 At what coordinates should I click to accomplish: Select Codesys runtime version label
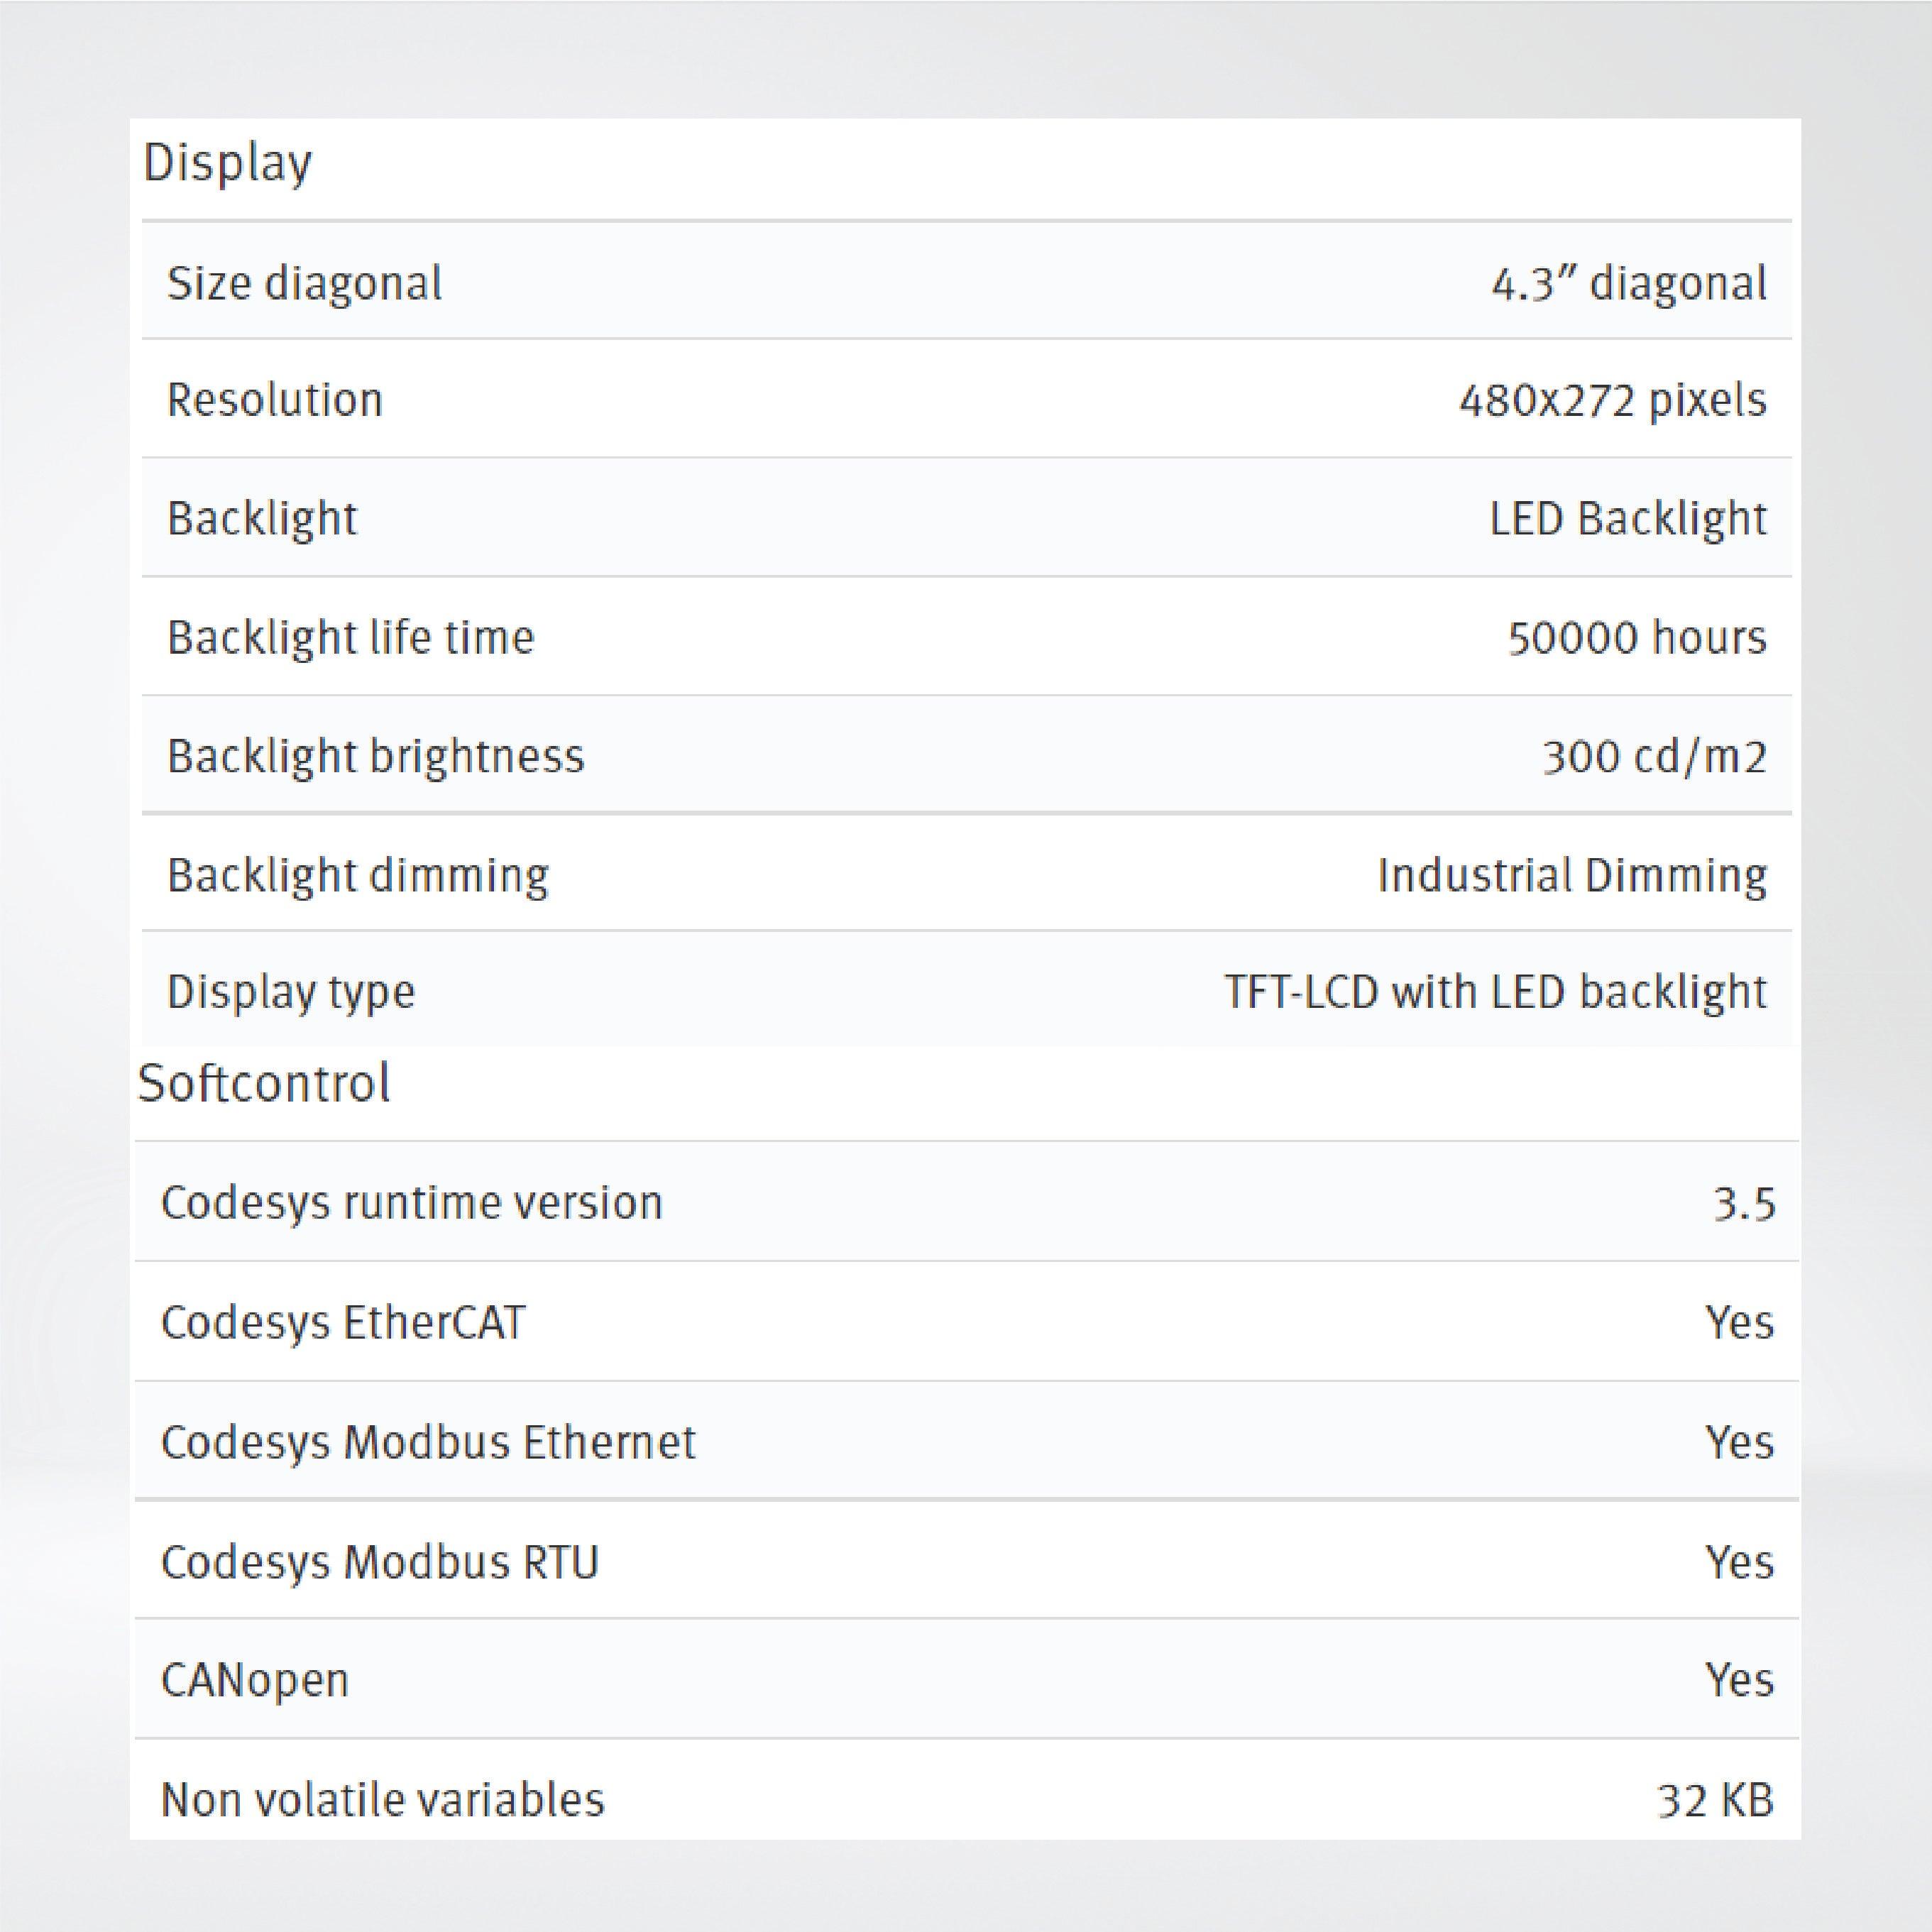tap(411, 1202)
